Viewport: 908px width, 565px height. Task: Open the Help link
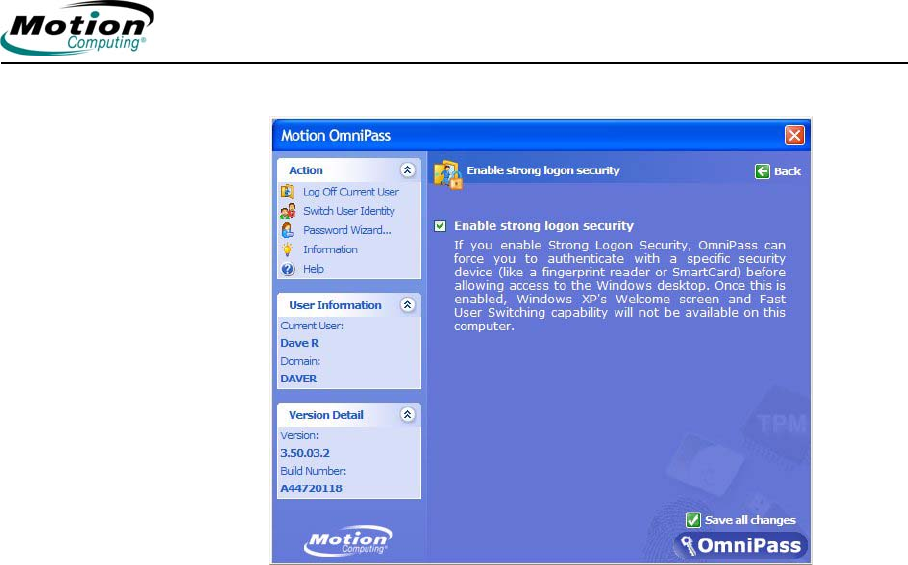[x=313, y=269]
